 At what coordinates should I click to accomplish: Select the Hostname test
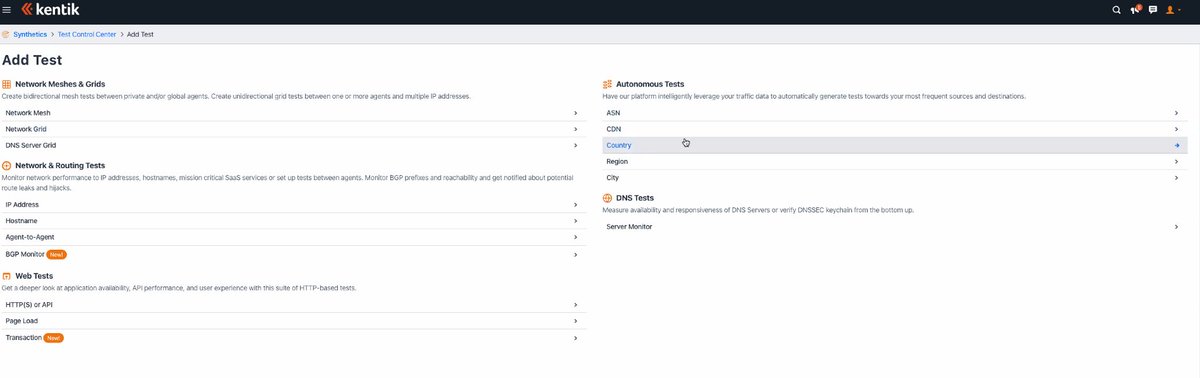[293, 220]
